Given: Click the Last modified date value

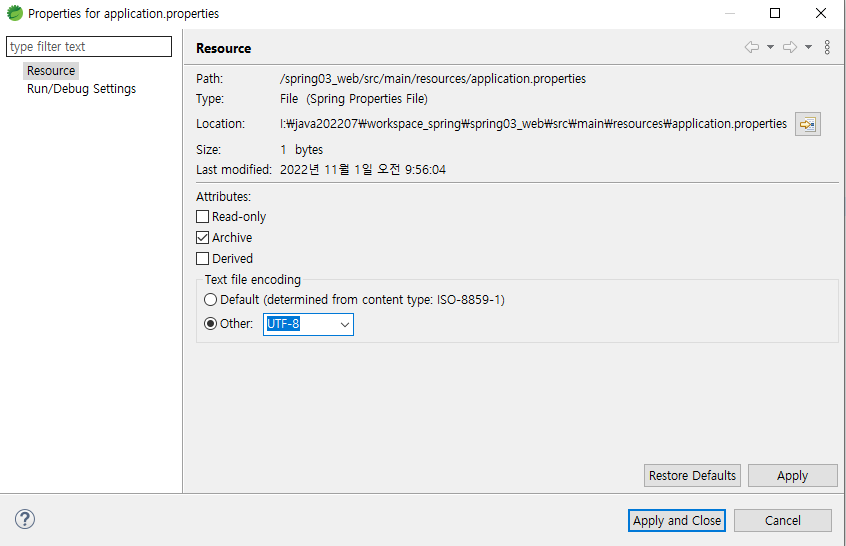Looking at the screenshot, I should tap(363, 169).
